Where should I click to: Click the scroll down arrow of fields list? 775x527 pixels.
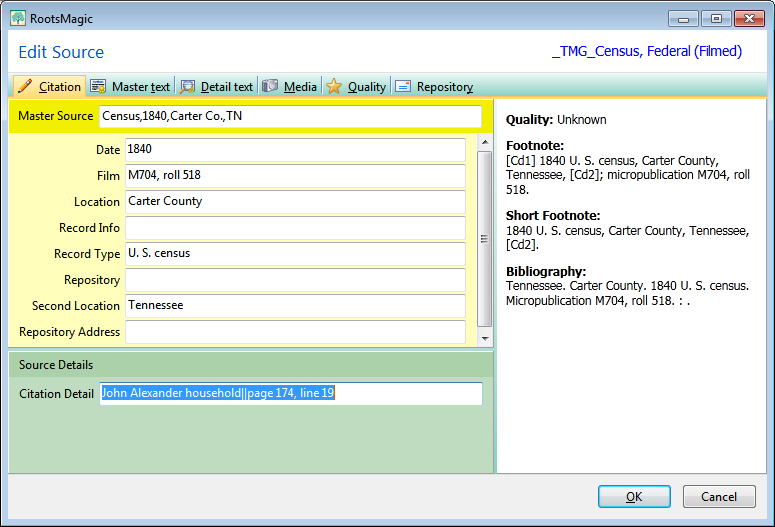(485, 339)
